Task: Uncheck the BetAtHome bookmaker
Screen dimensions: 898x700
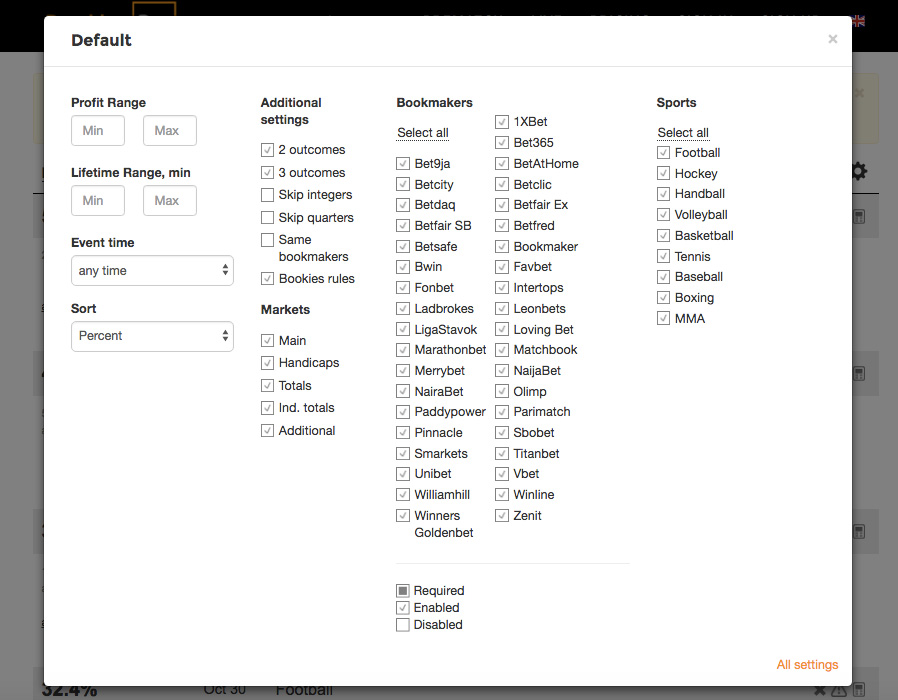Action: (502, 164)
